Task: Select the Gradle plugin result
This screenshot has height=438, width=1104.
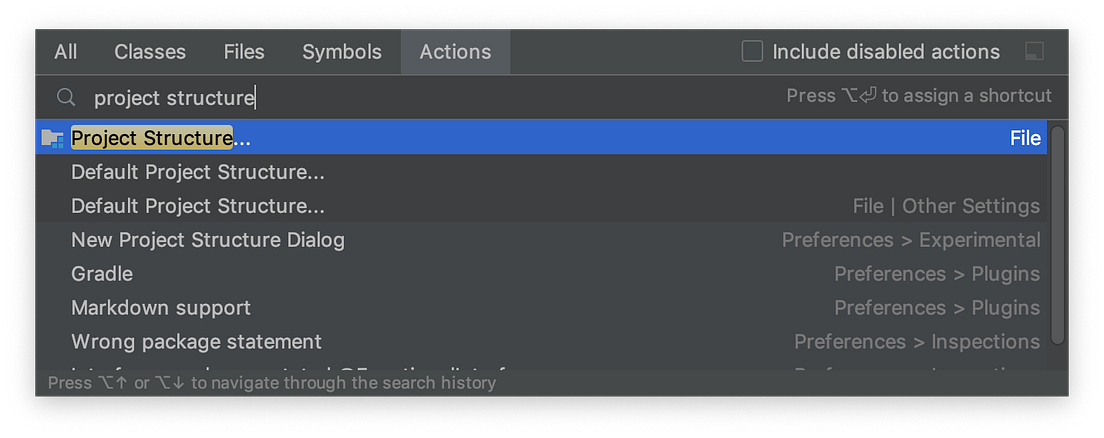Action: [x=102, y=274]
